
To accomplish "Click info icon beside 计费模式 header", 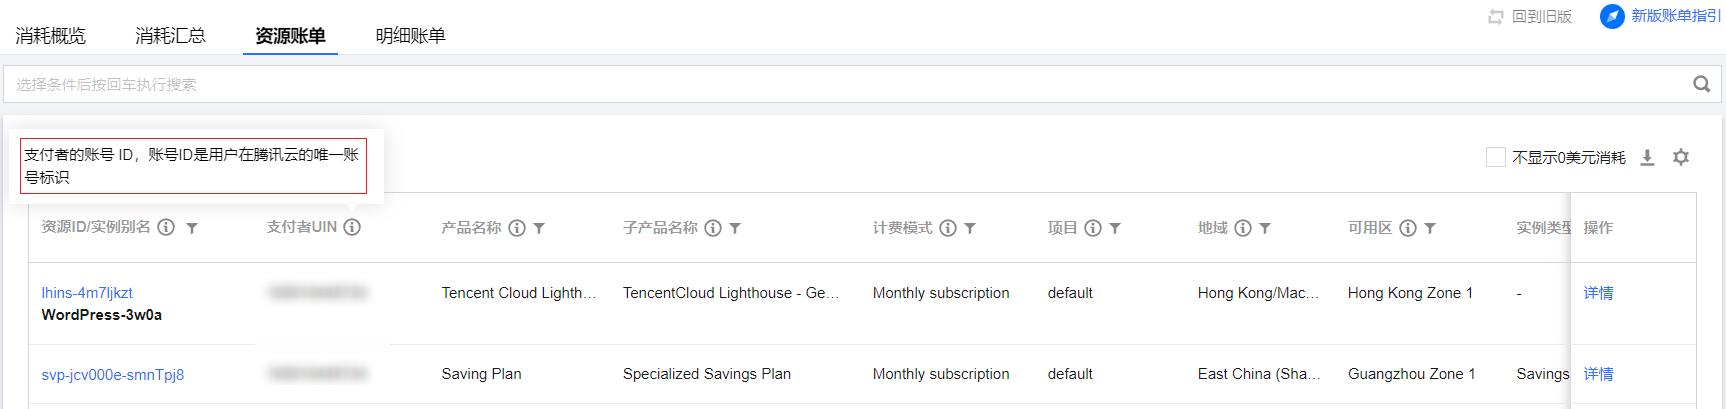I will point(948,228).
